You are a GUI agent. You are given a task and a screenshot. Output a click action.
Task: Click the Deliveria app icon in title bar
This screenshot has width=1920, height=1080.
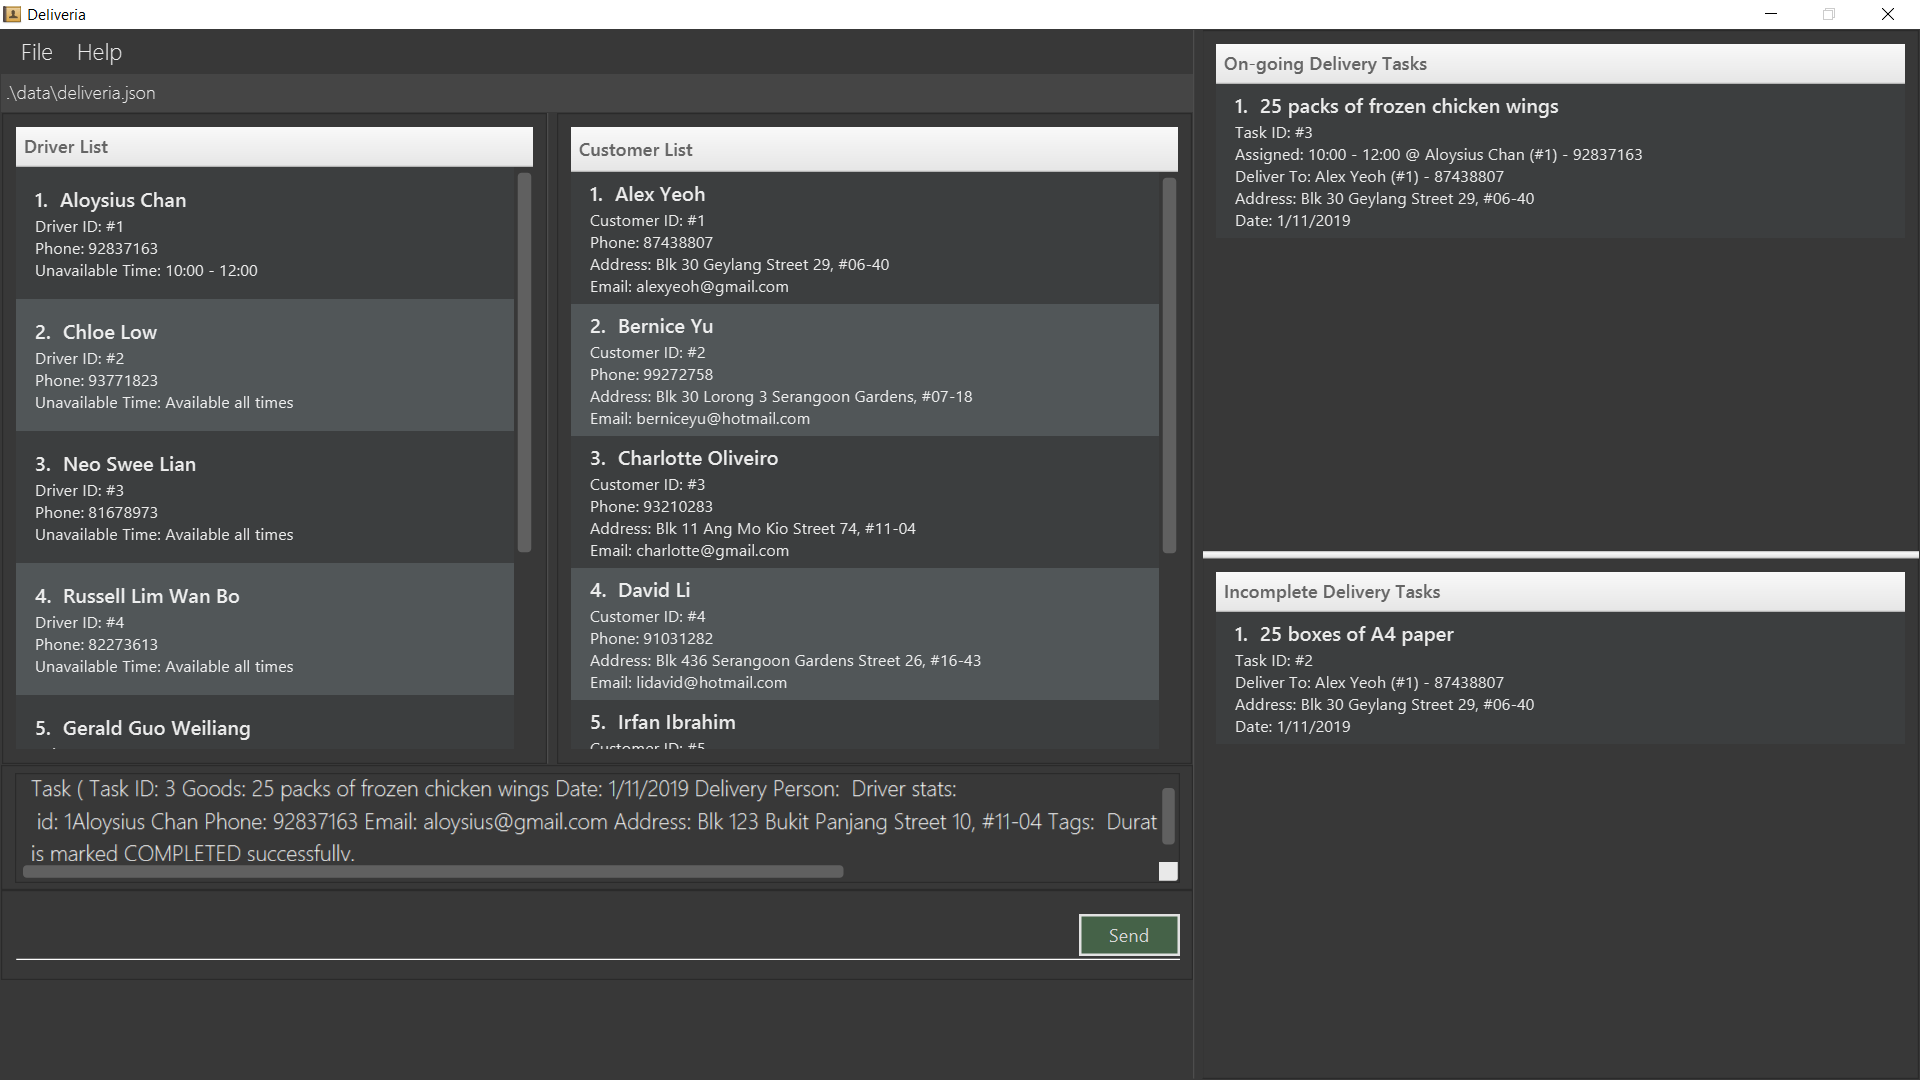coord(12,14)
